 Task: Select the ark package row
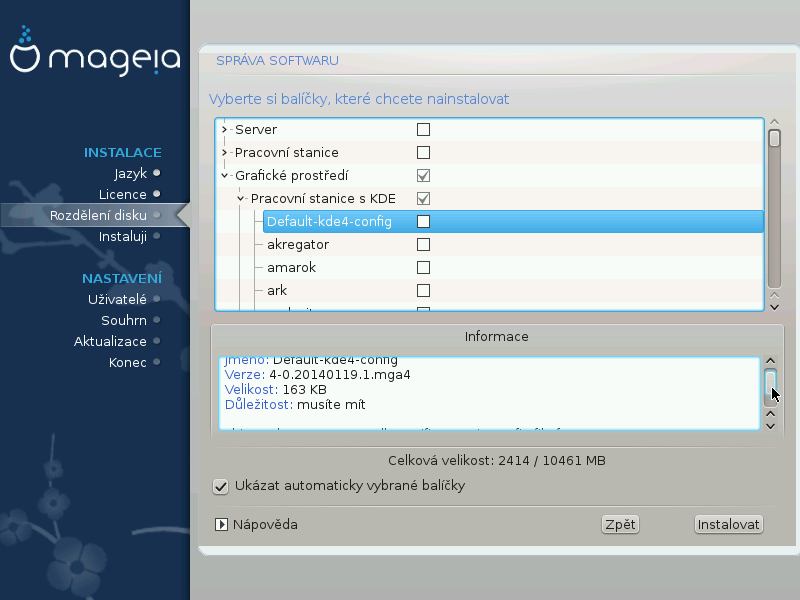click(278, 291)
